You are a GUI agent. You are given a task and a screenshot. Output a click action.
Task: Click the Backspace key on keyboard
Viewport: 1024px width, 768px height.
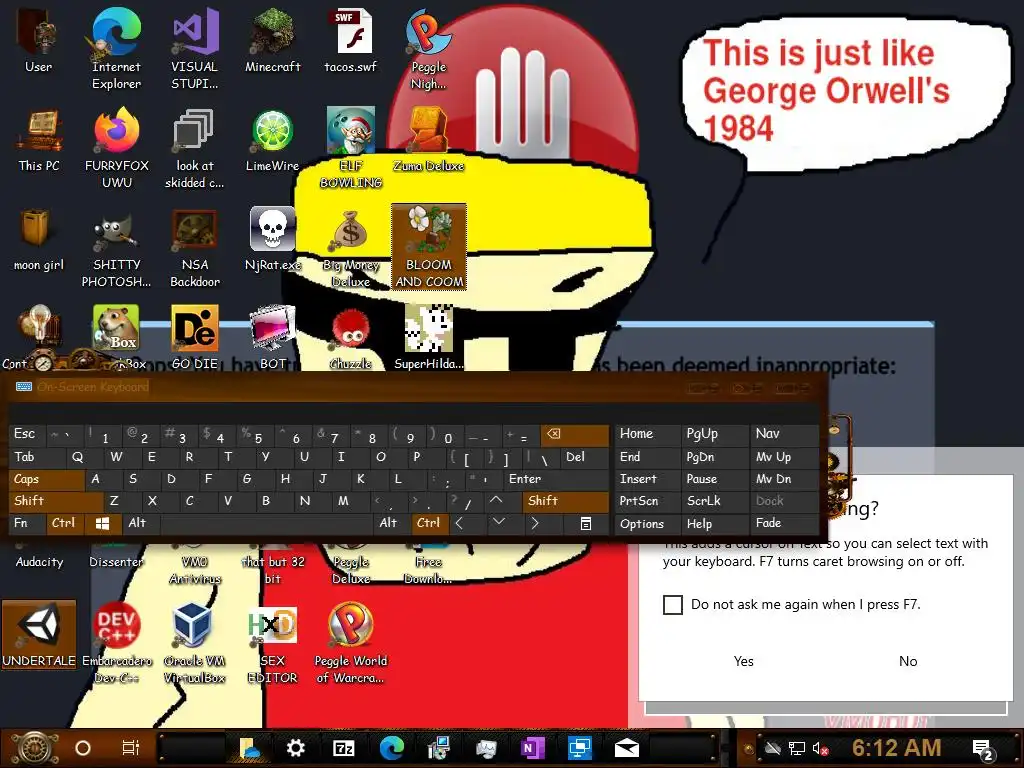(575, 434)
